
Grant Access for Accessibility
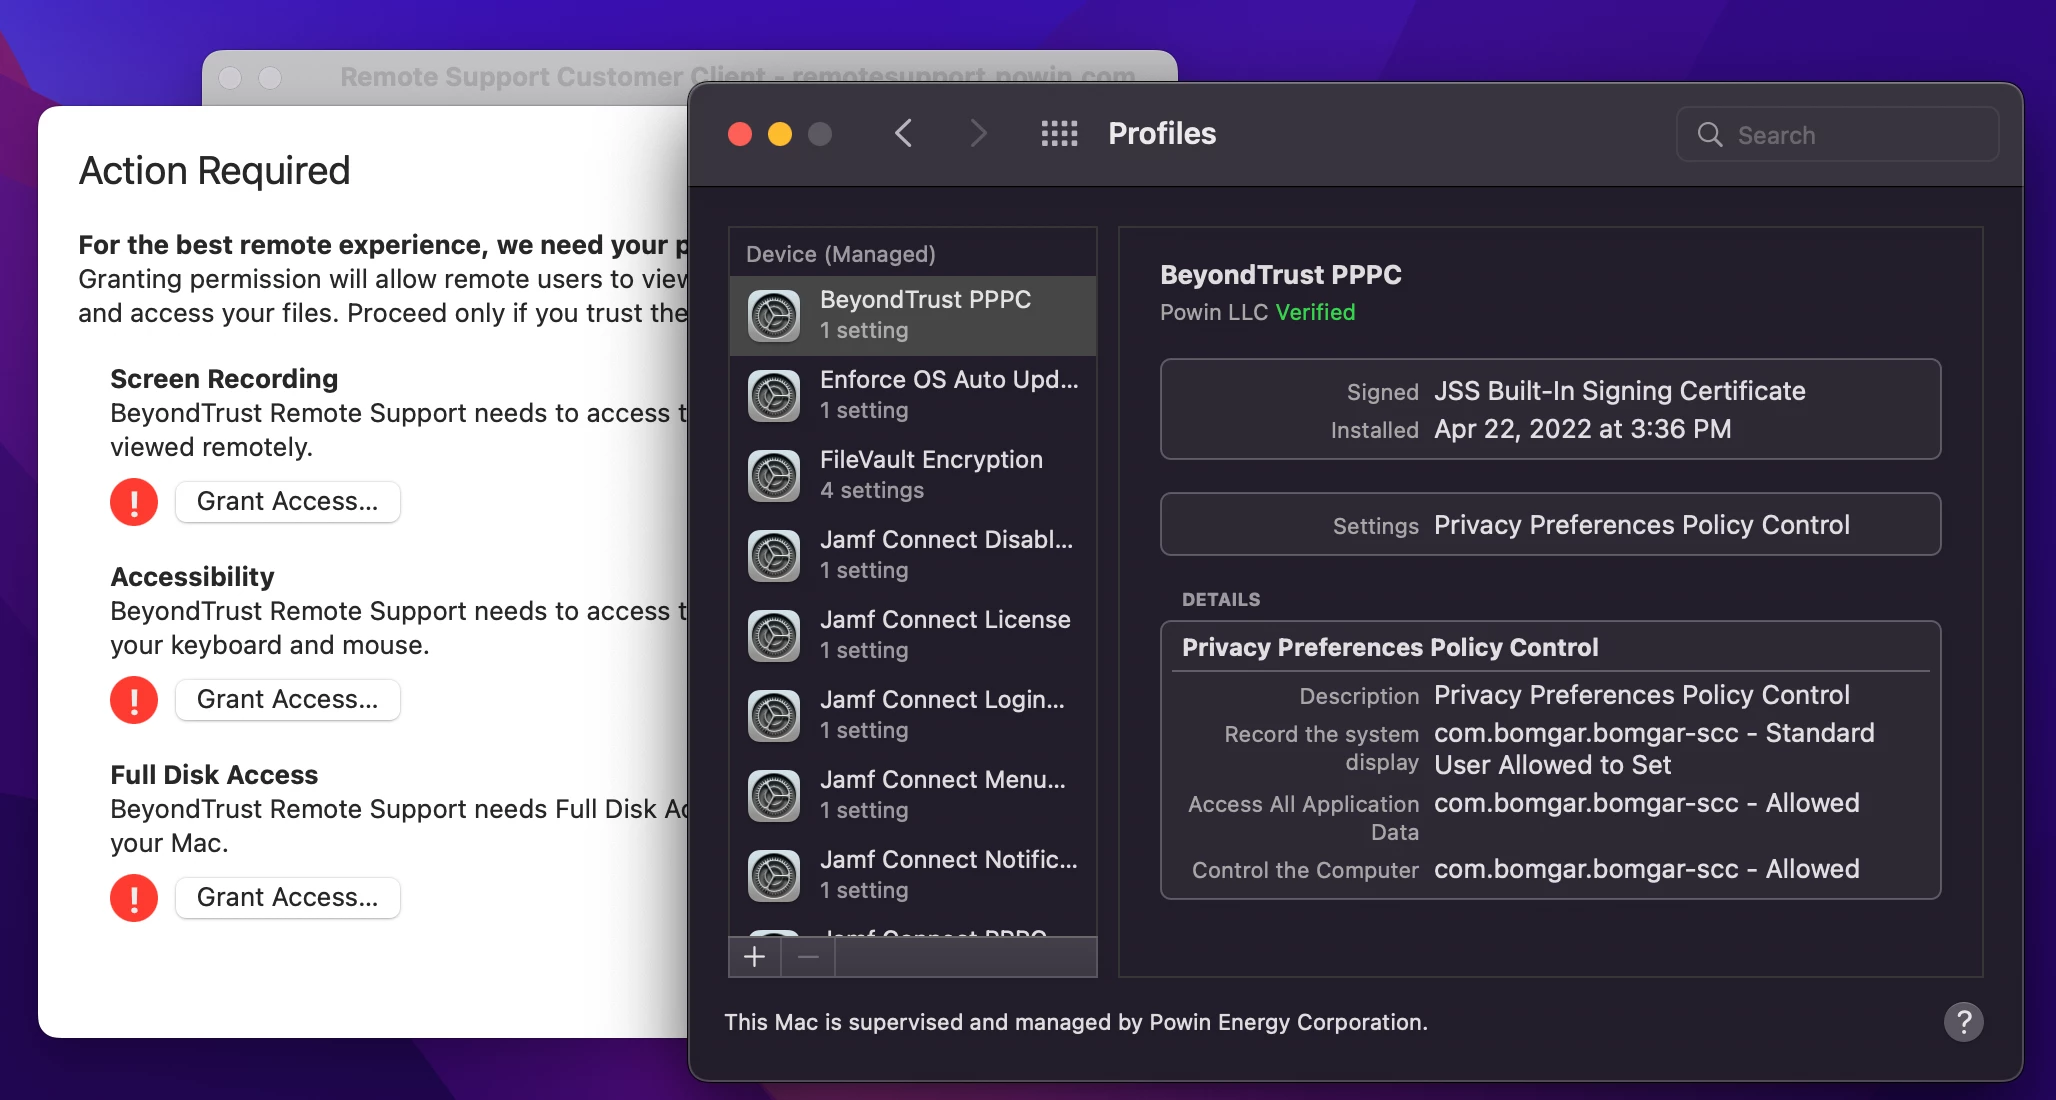(x=288, y=700)
